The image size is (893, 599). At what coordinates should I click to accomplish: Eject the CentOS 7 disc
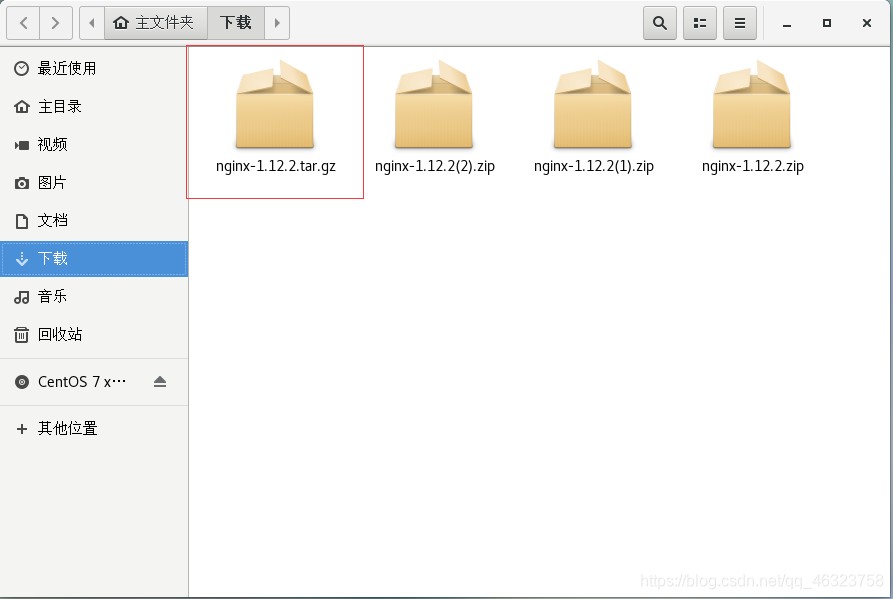[160, 381]
